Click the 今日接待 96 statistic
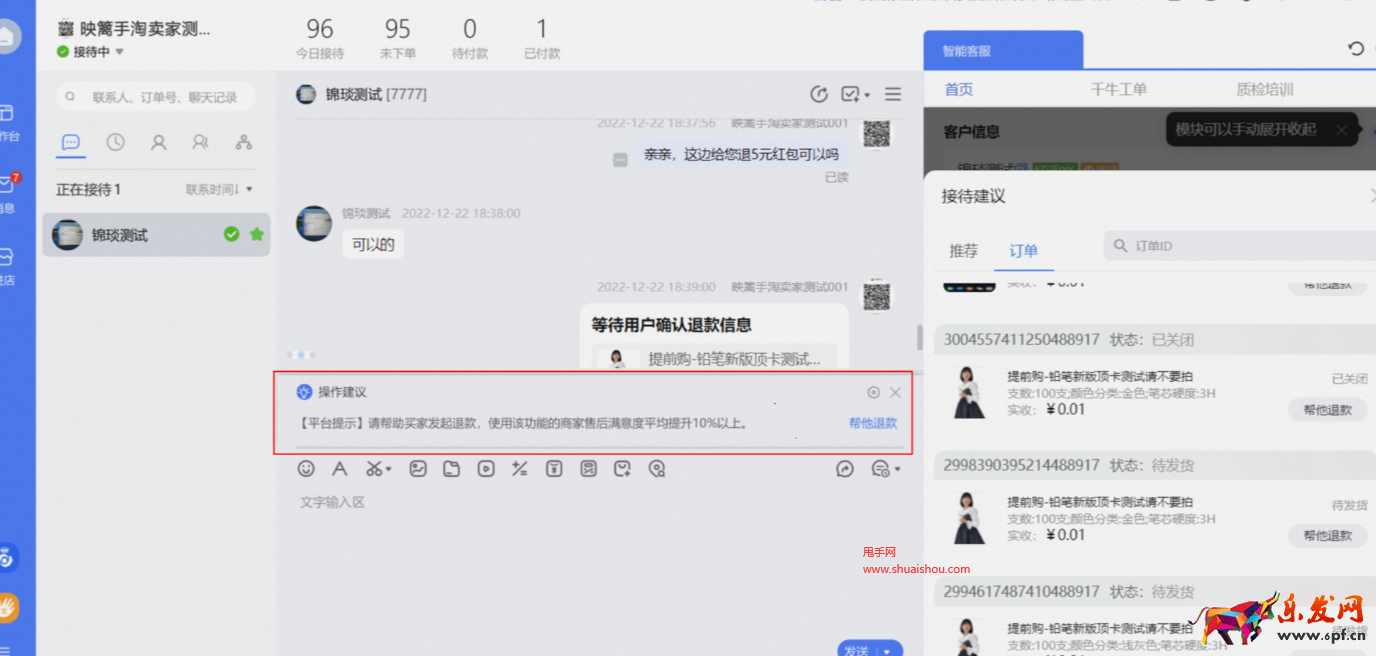The height and width of the screenshot is (656, 1376). [x=320, y=39]
